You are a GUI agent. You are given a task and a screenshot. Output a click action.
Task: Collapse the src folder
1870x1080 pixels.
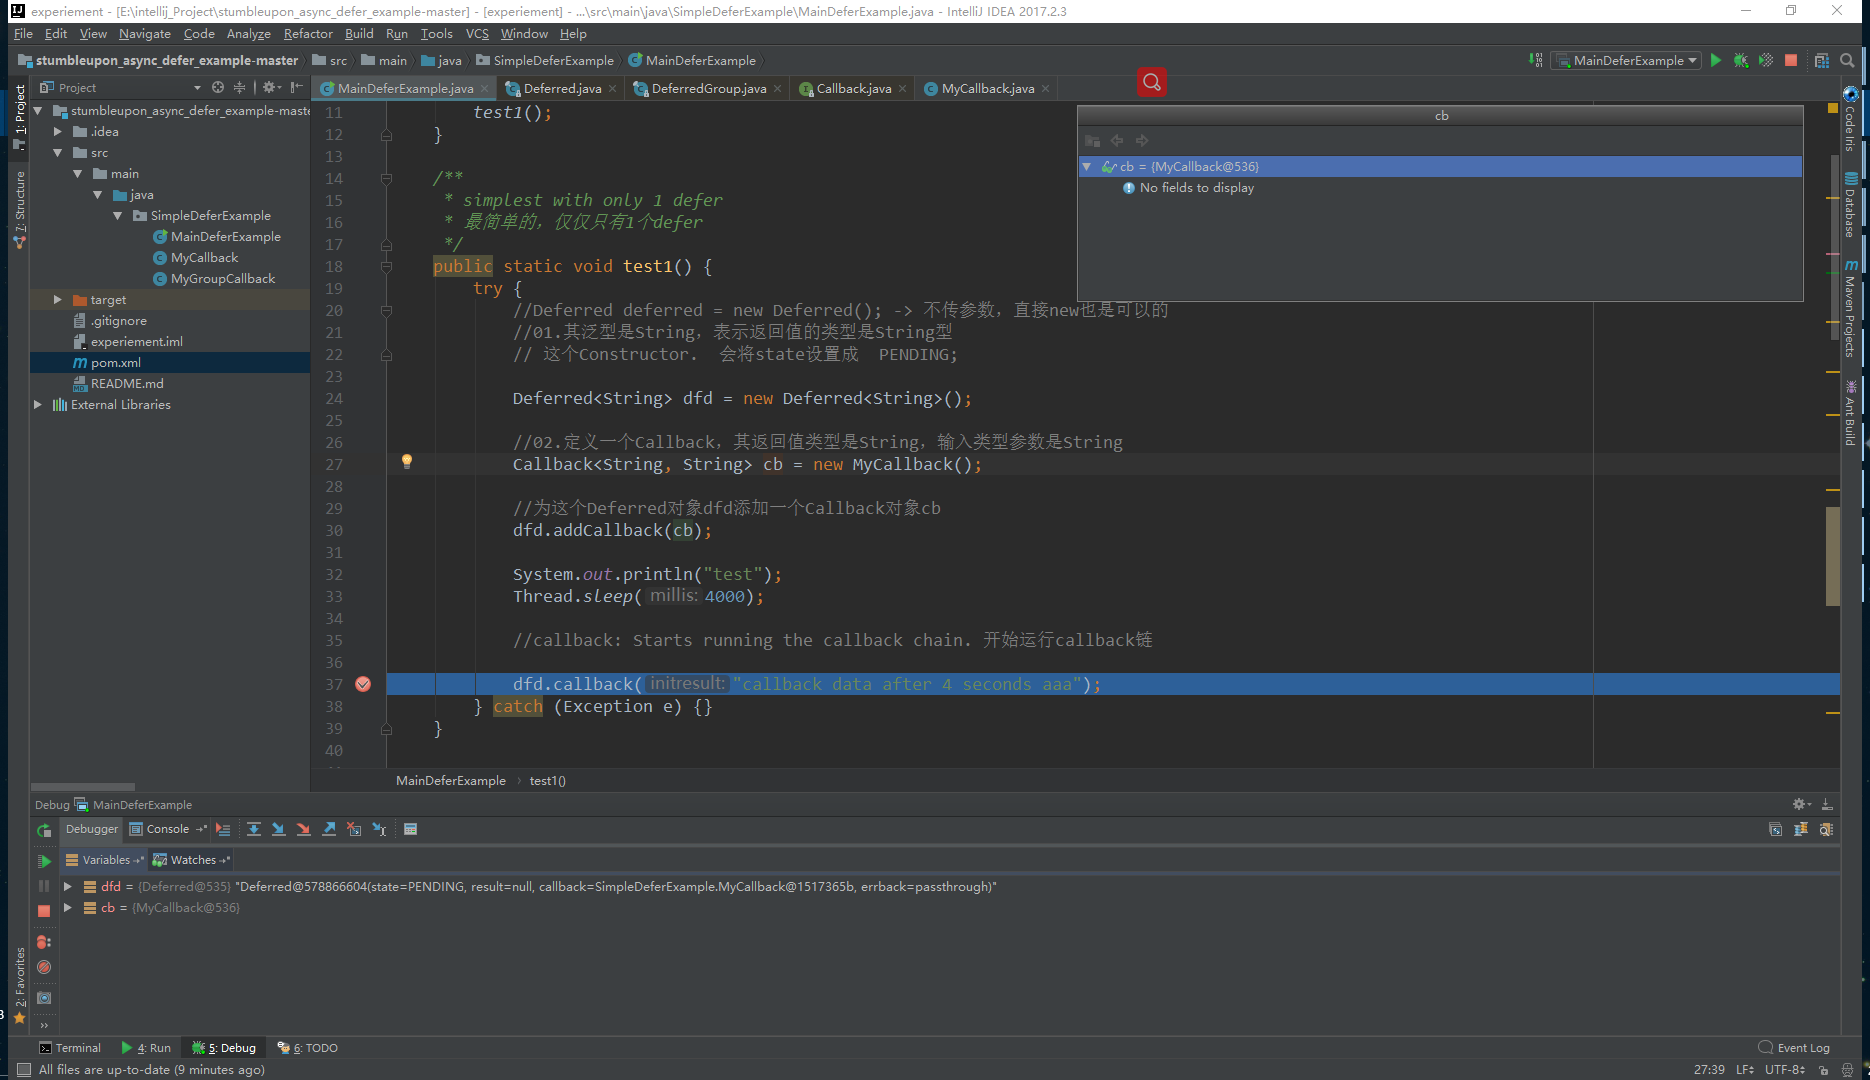58,152
